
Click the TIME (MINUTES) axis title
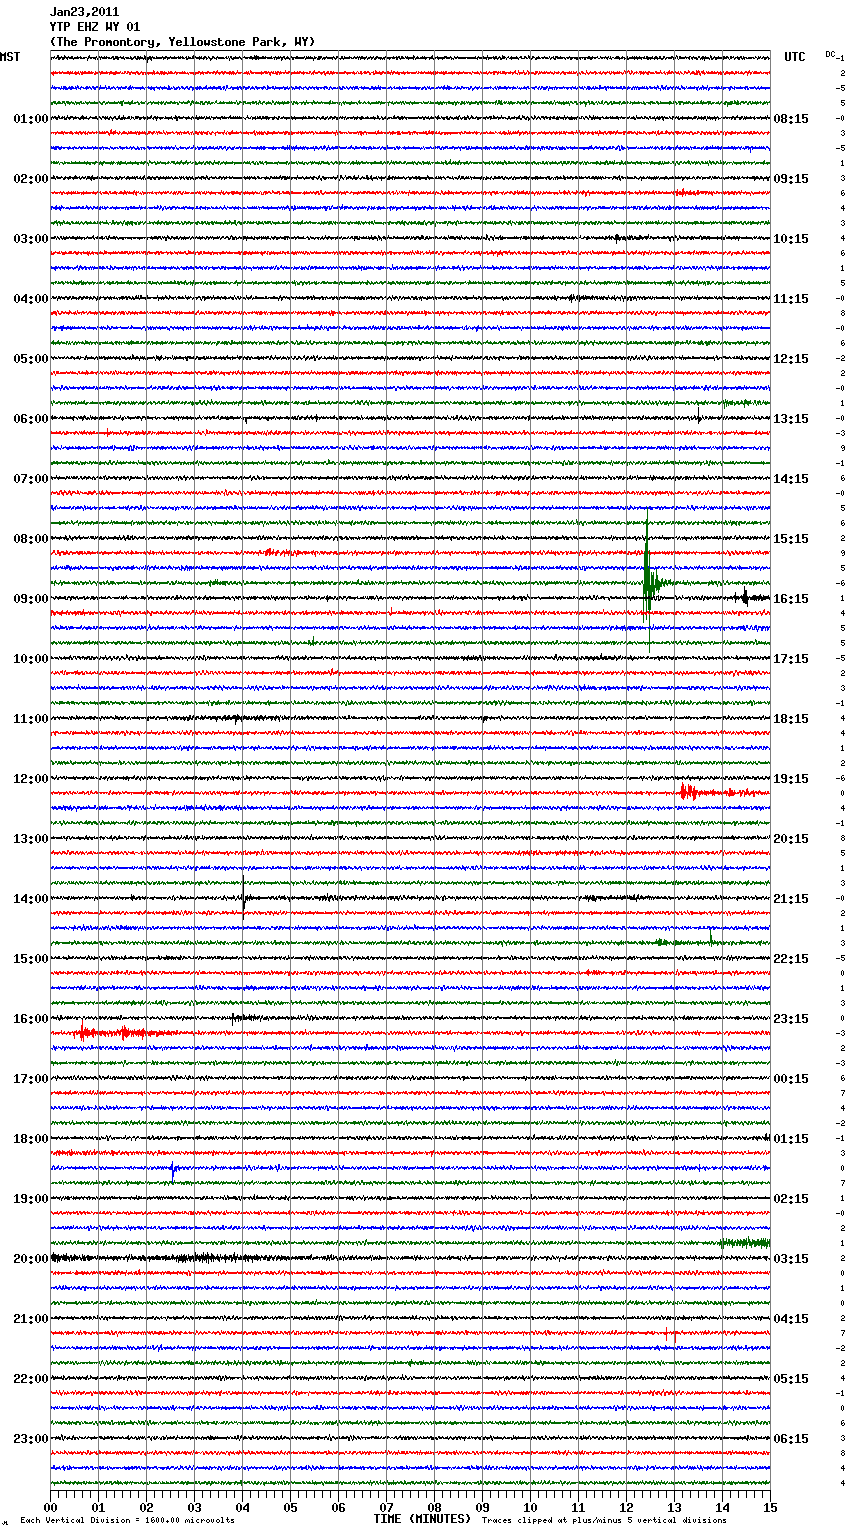coord(422,1519)
